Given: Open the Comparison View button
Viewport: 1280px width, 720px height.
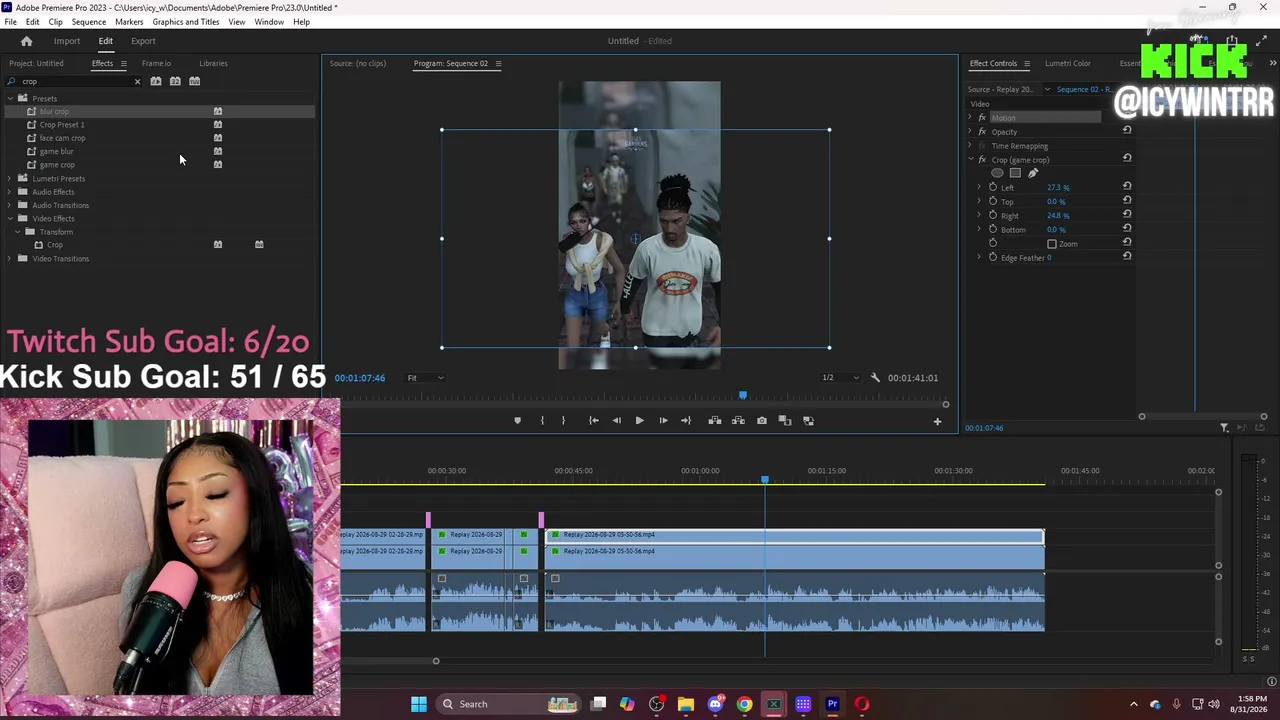Looking at the screenshot, I should coord(785,421).
